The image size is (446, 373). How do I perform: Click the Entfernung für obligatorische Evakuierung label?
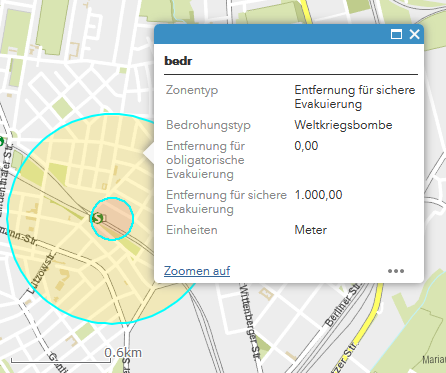[x=206, y=160]
